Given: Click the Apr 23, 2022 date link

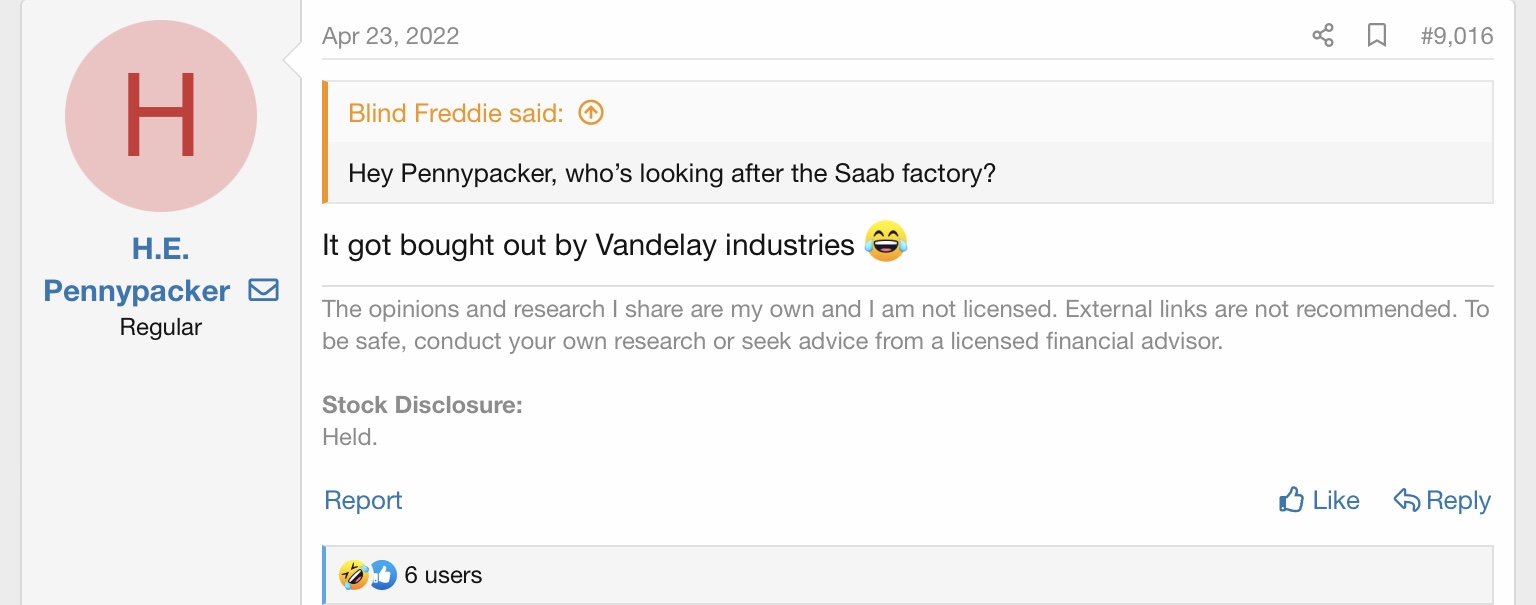Looking at the screenshot, I should (x=390, y=36).
